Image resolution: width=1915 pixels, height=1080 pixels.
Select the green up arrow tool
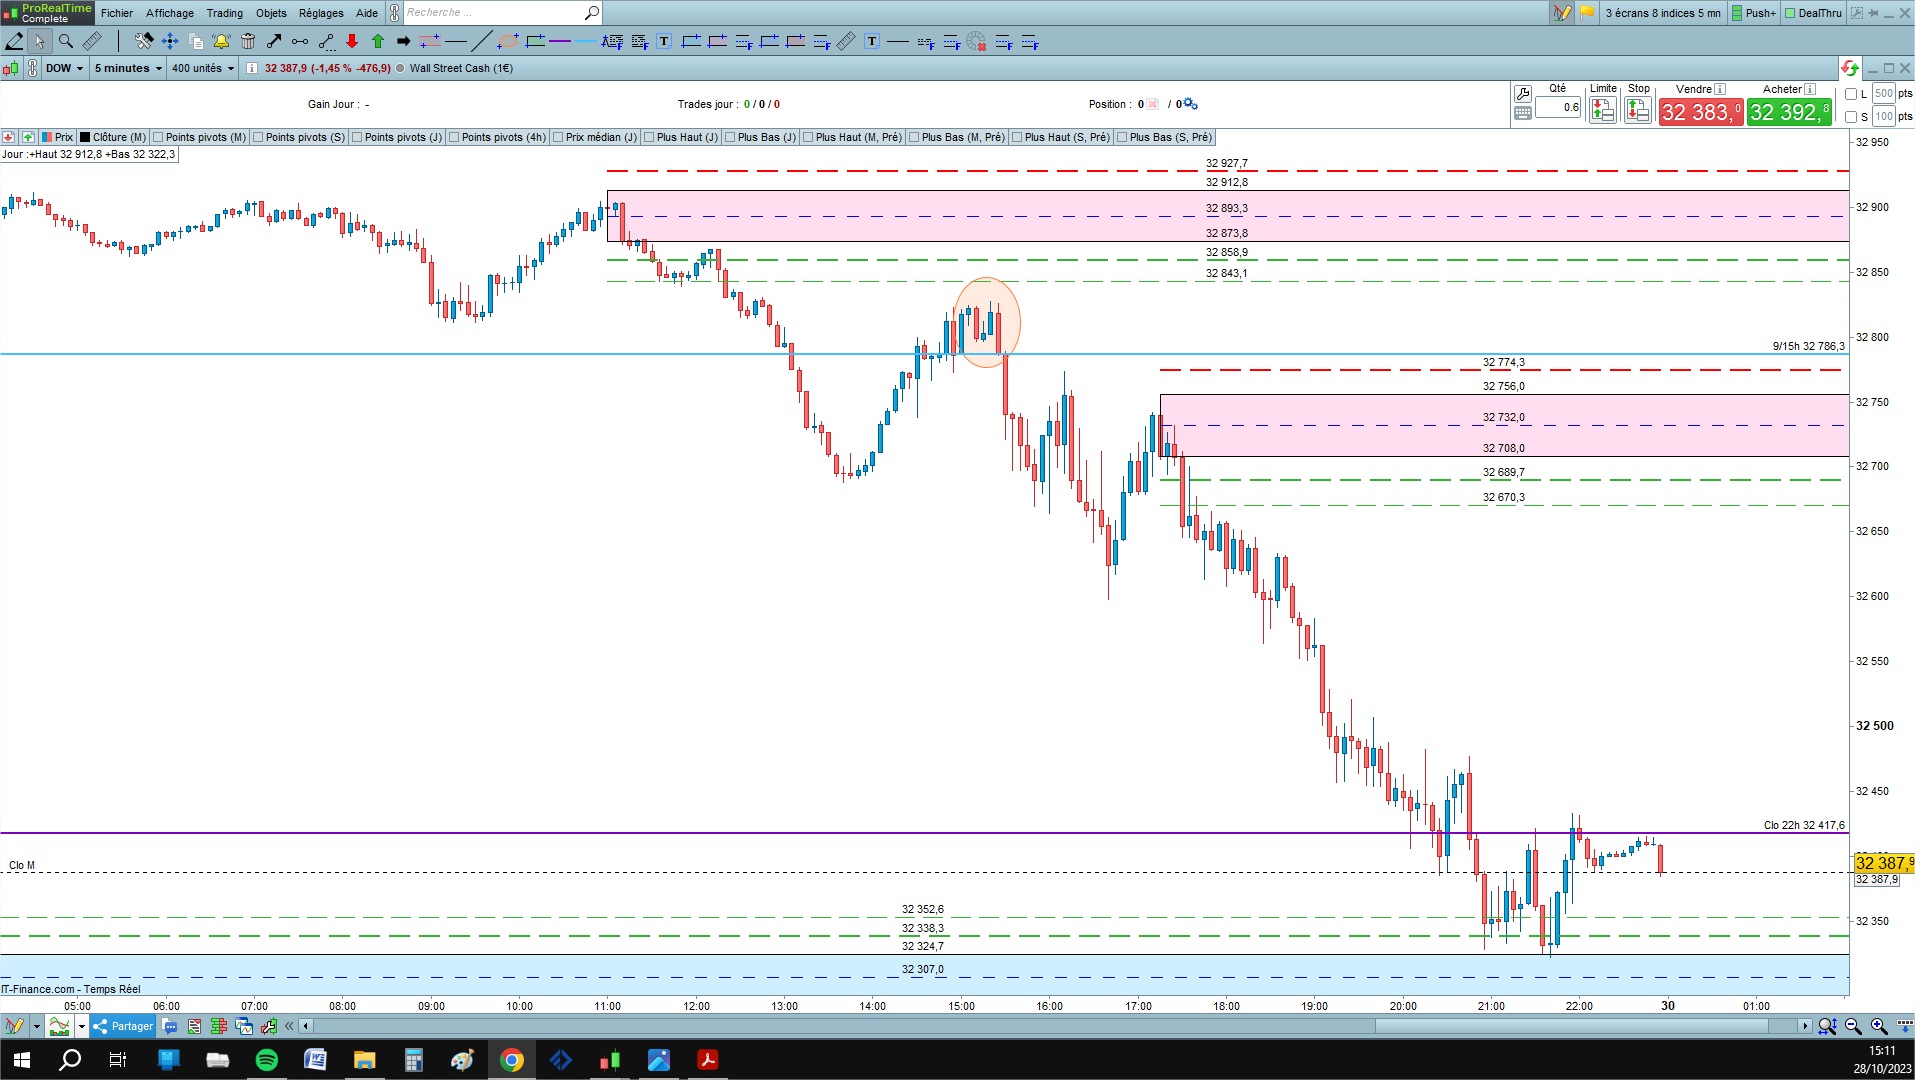[378, 41]
